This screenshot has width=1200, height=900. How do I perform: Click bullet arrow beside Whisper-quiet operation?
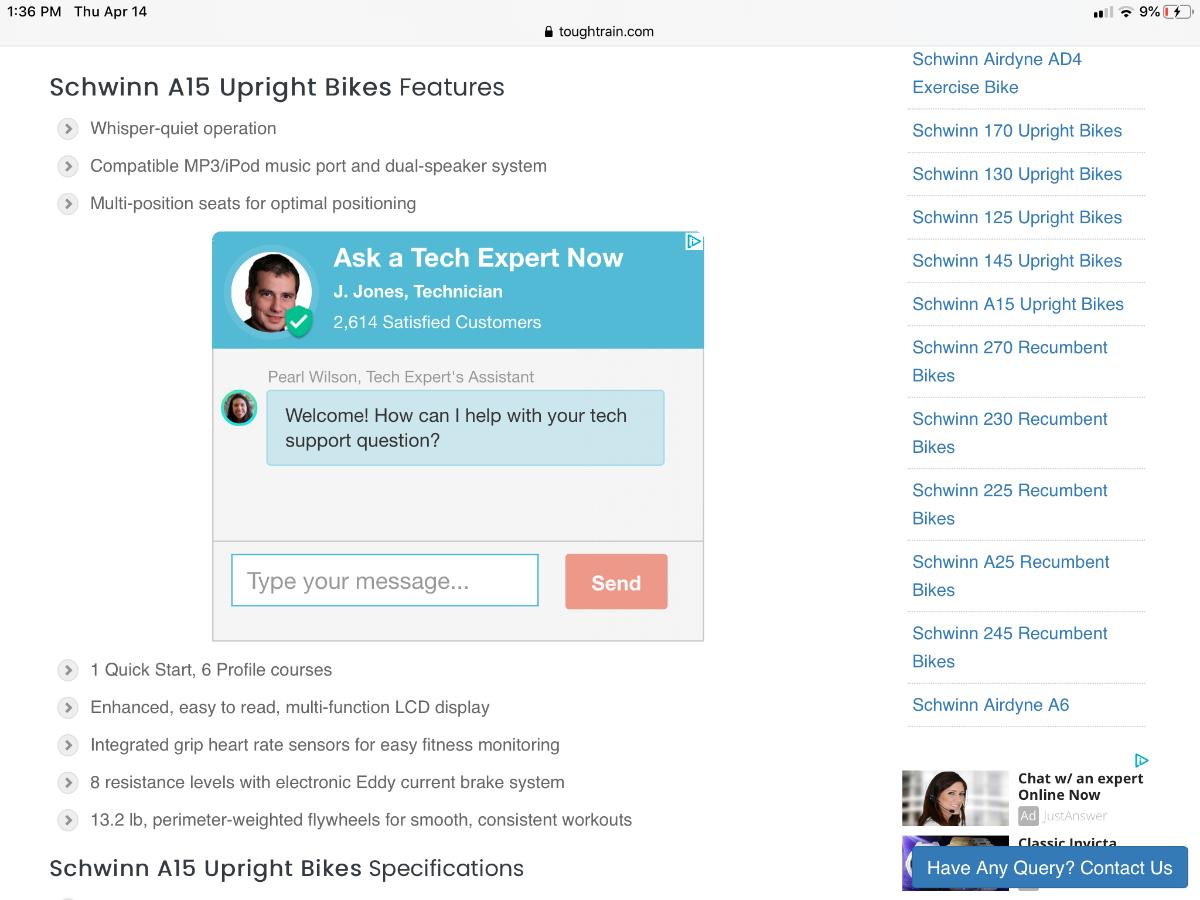[x=68, y=129]
